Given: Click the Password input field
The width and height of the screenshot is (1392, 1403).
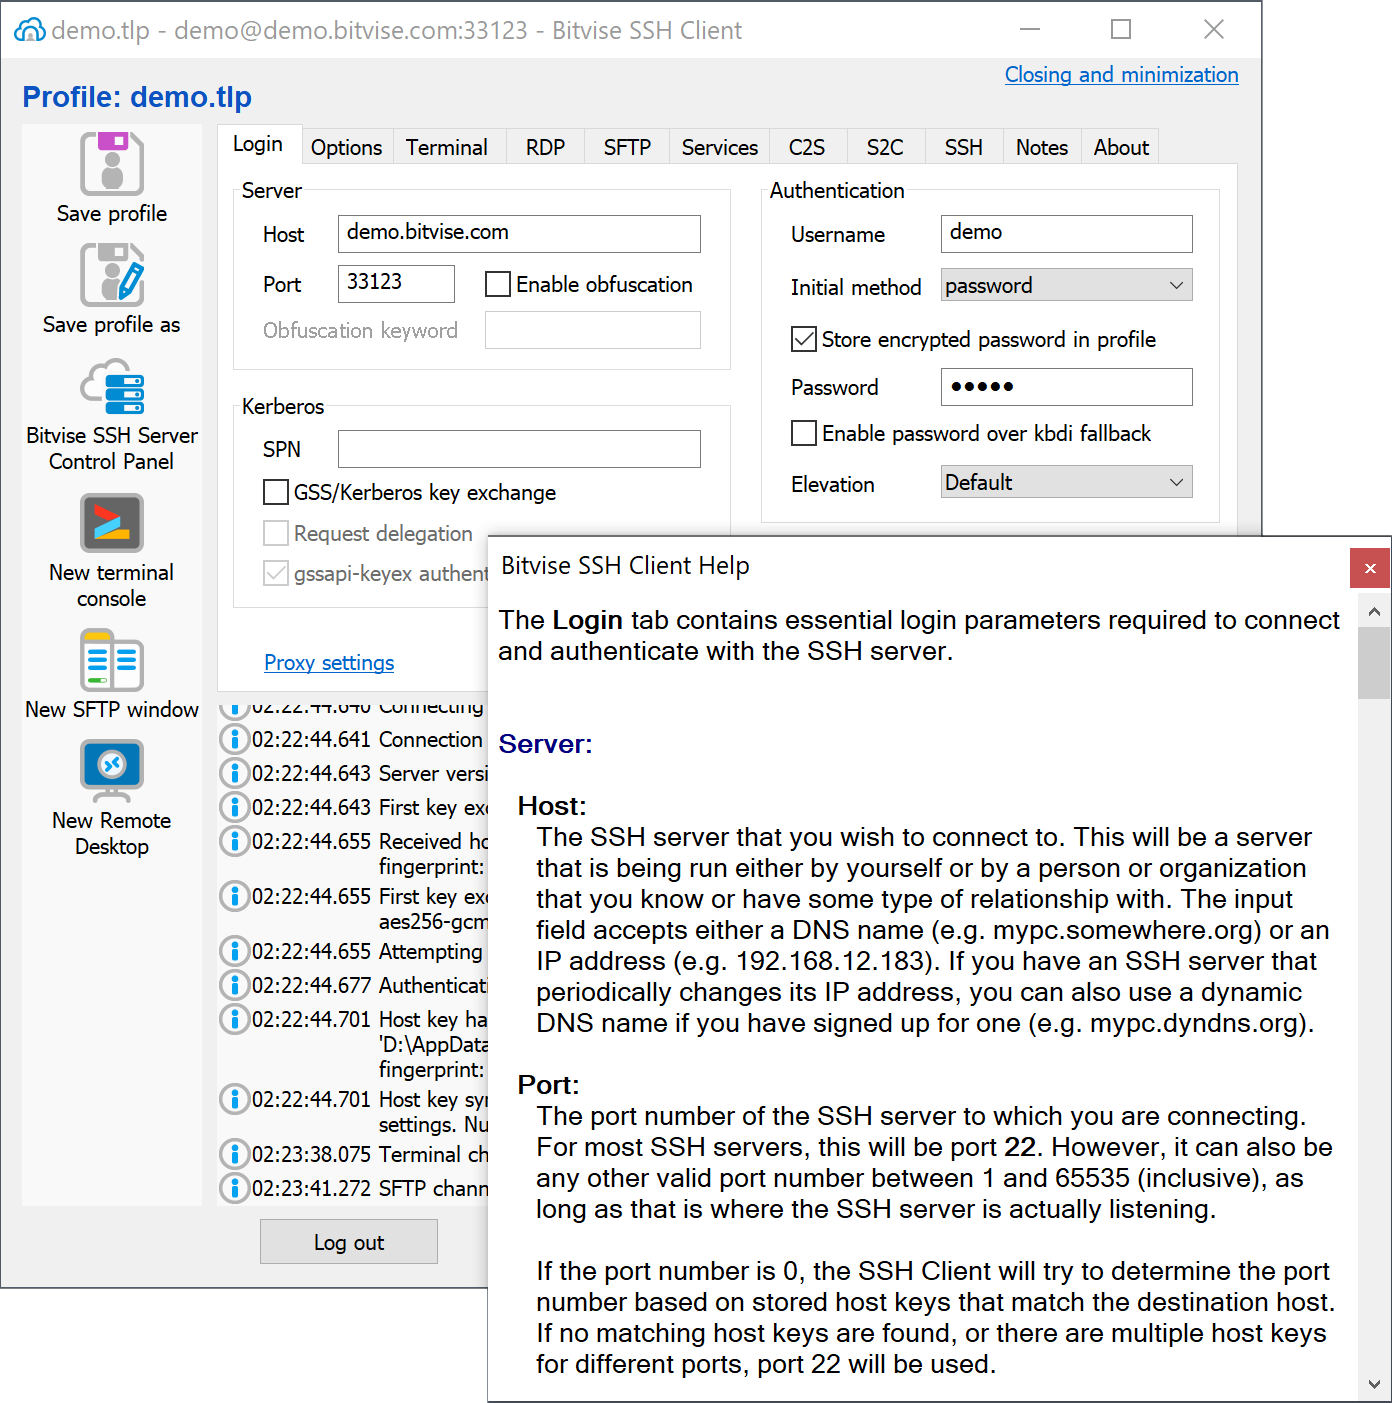Looking at the screenshot, I should [1066, 386].
